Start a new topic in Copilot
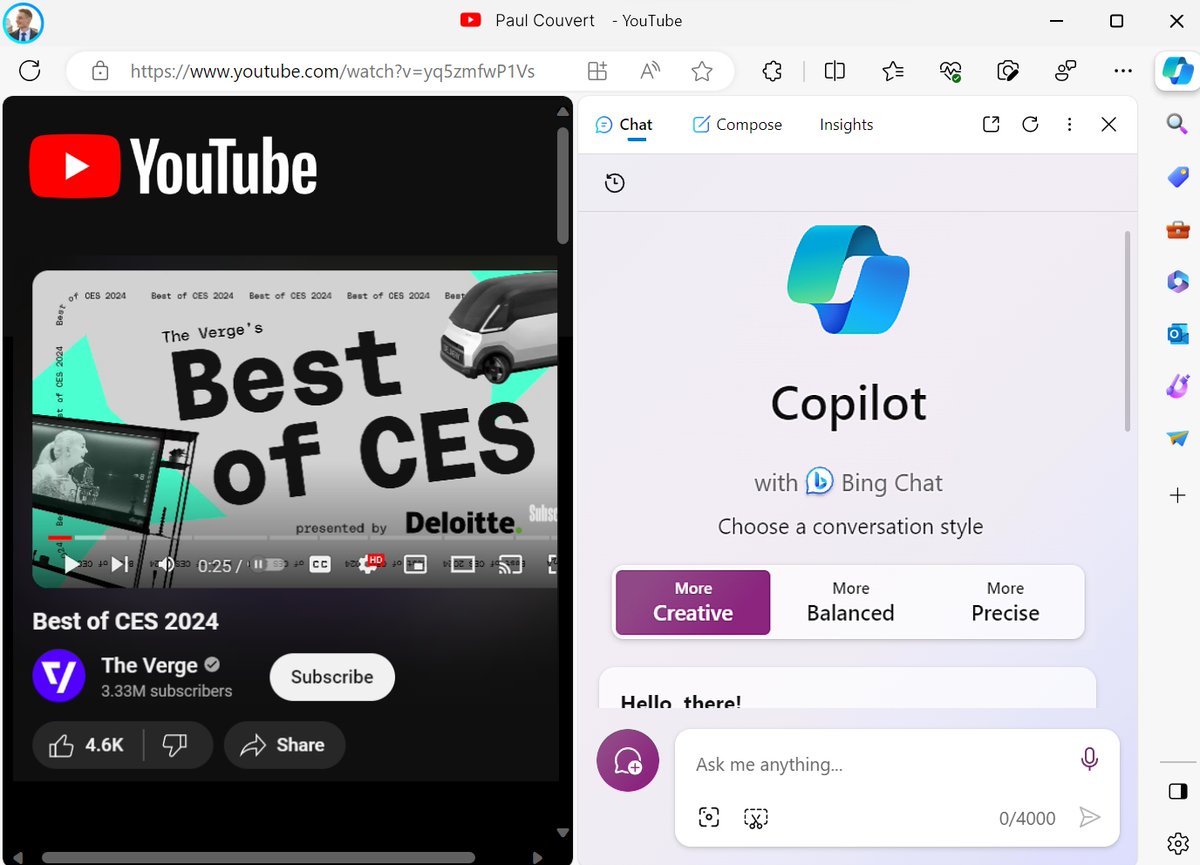Image resolution: width=1200 pixels, height=865 pixels. click(x=628, y=761)
